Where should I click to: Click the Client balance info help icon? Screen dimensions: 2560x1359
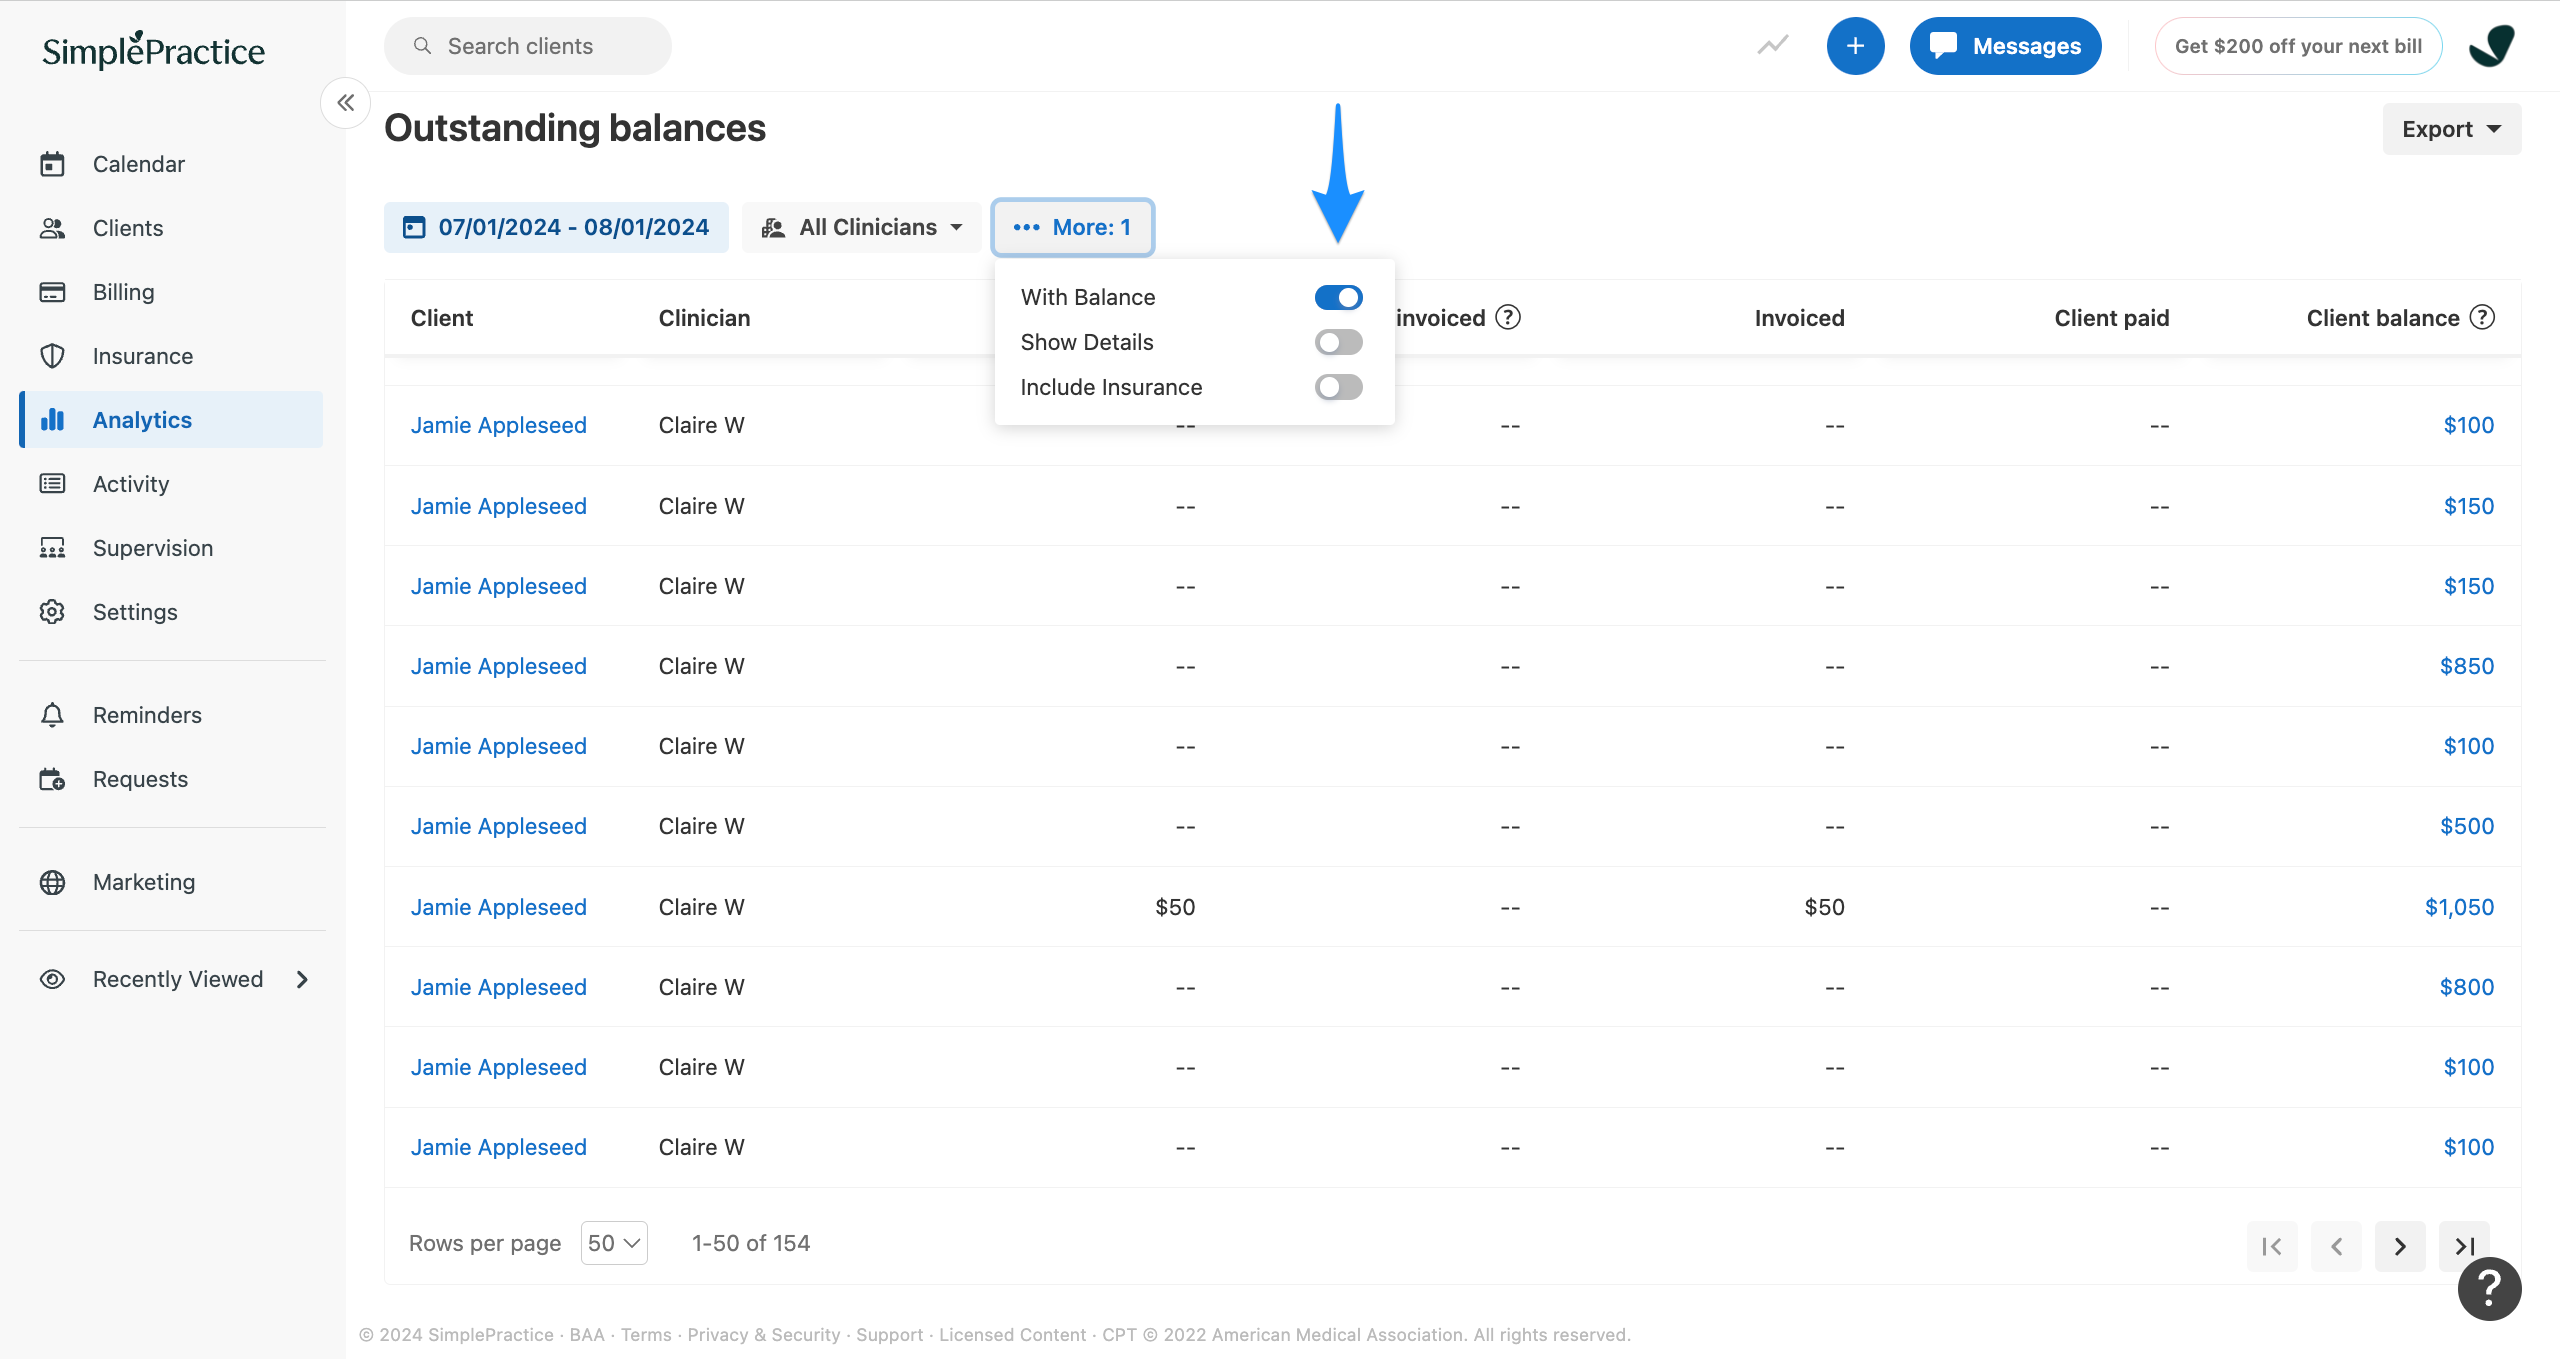point(2482,318)
